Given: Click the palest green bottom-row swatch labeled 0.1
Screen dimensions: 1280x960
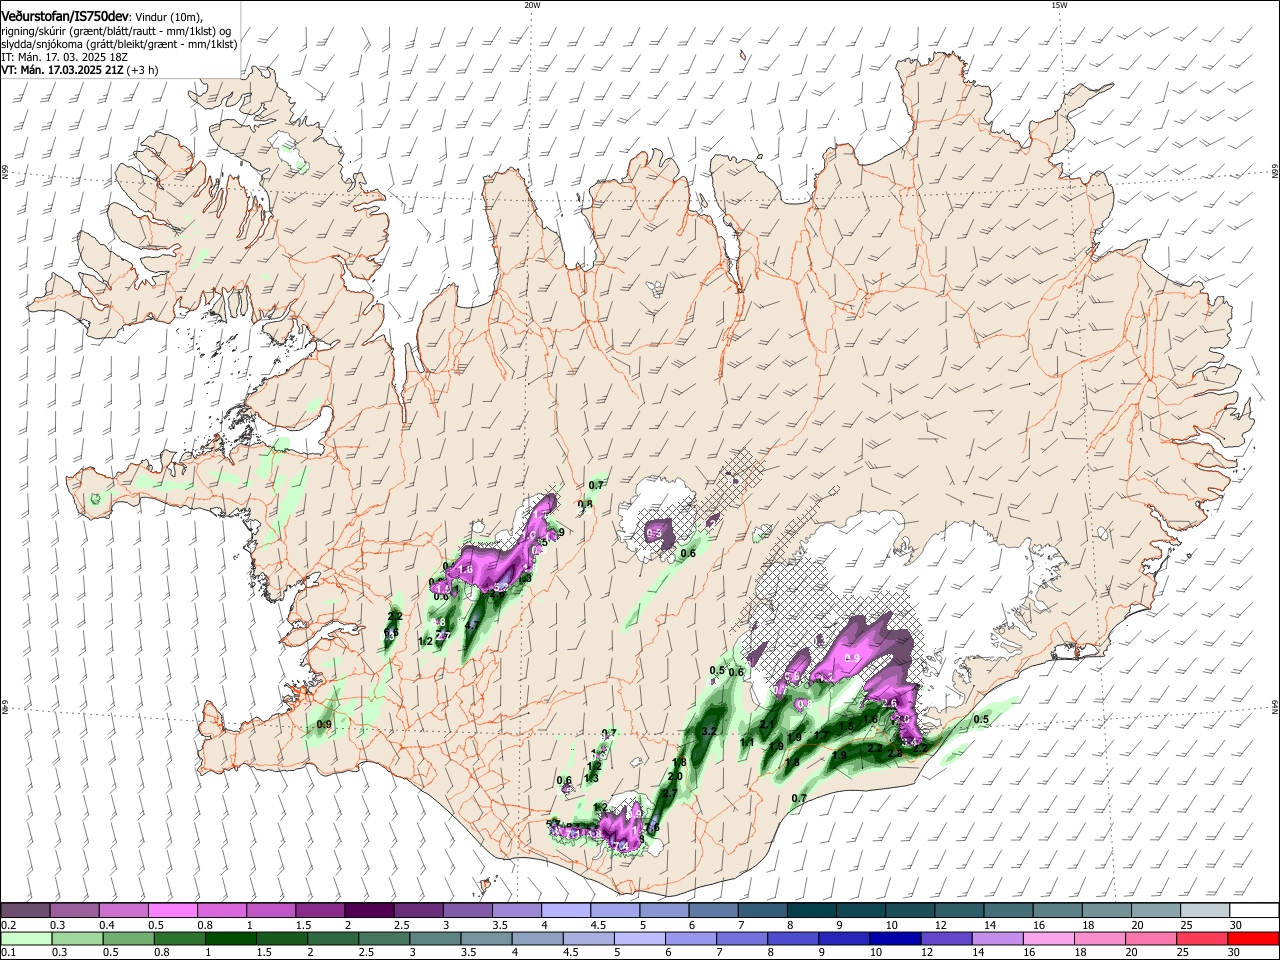Looking at the screenshot, I should (x=26, y=939).
